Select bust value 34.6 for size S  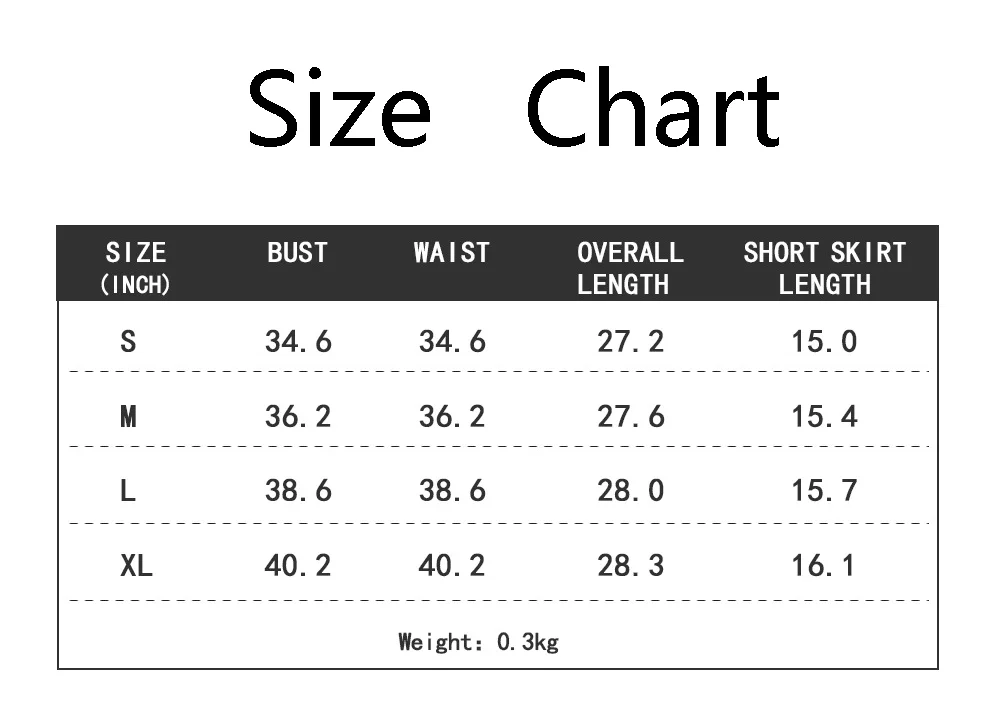coord(298,342)
